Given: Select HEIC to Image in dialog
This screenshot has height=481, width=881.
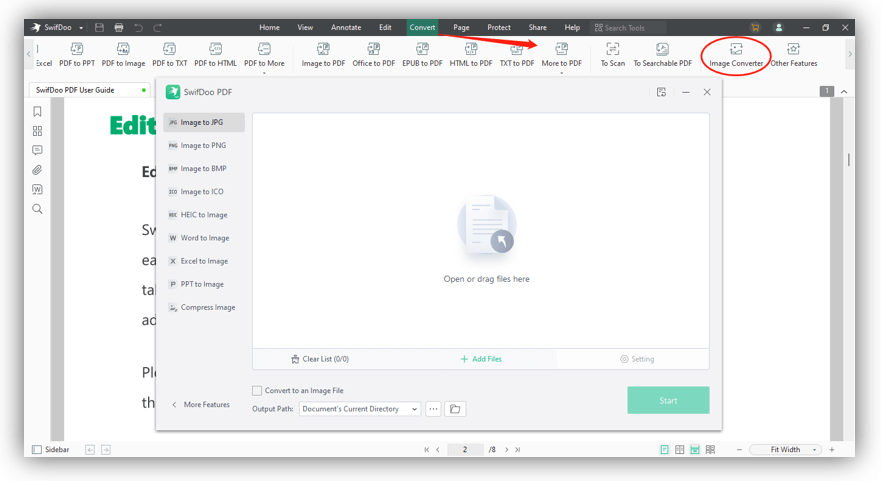Looking at the screenshot, I should coord(204,215).
